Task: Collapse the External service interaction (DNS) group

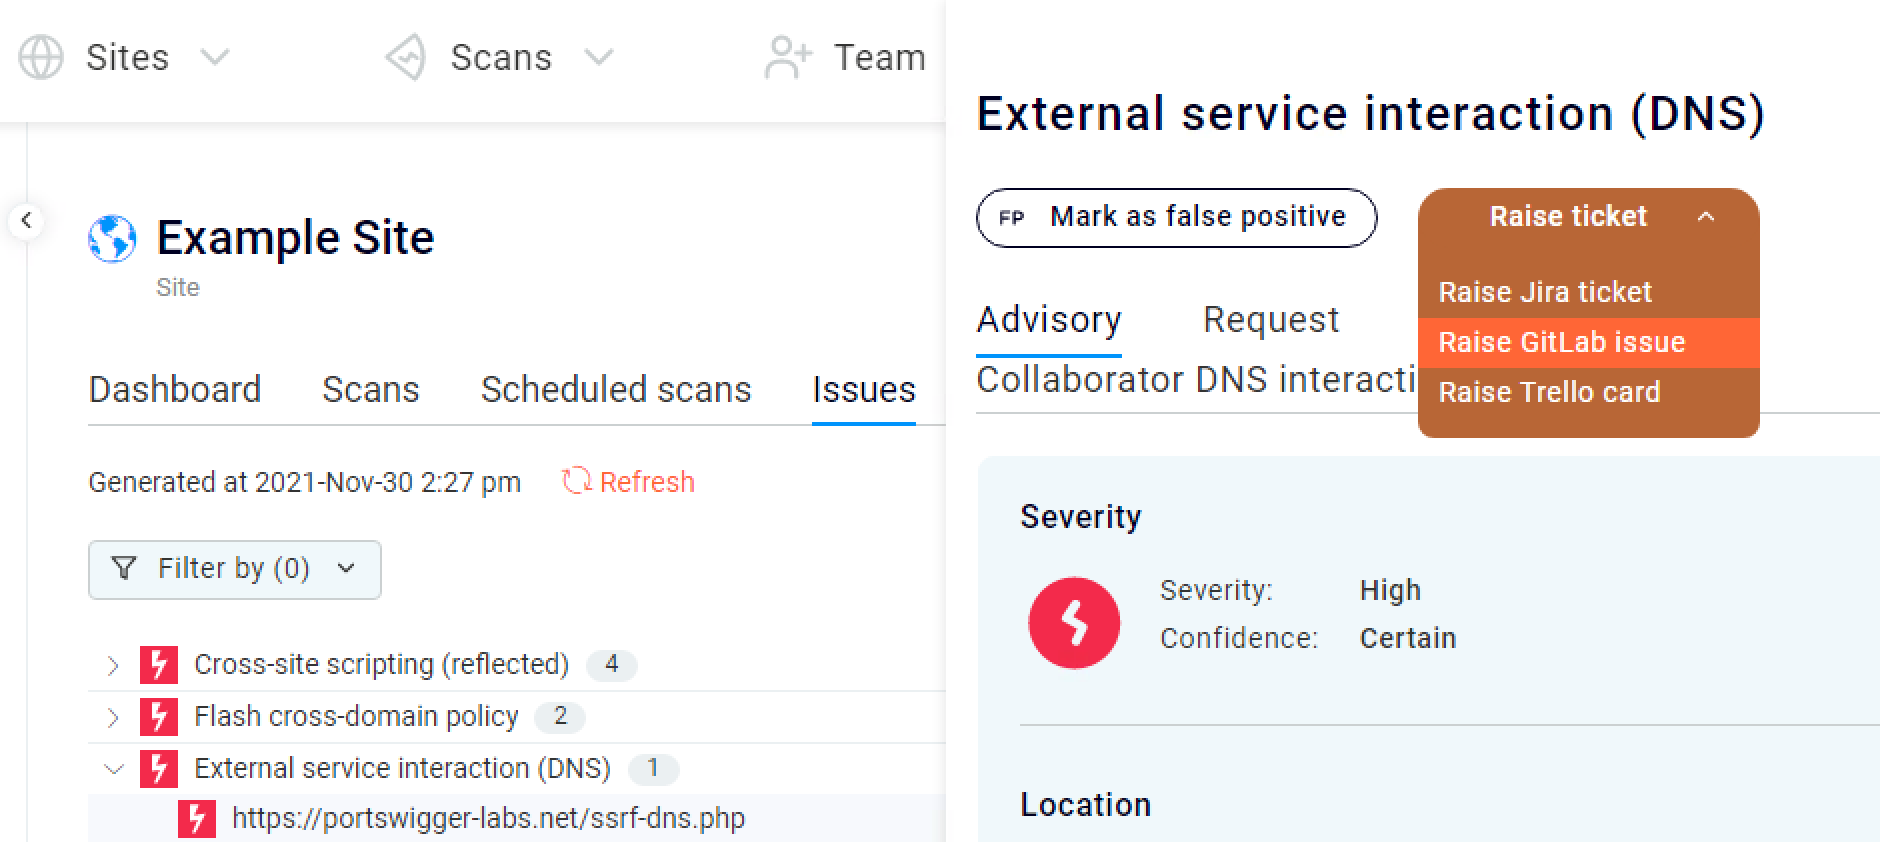Action: [113, 769]
